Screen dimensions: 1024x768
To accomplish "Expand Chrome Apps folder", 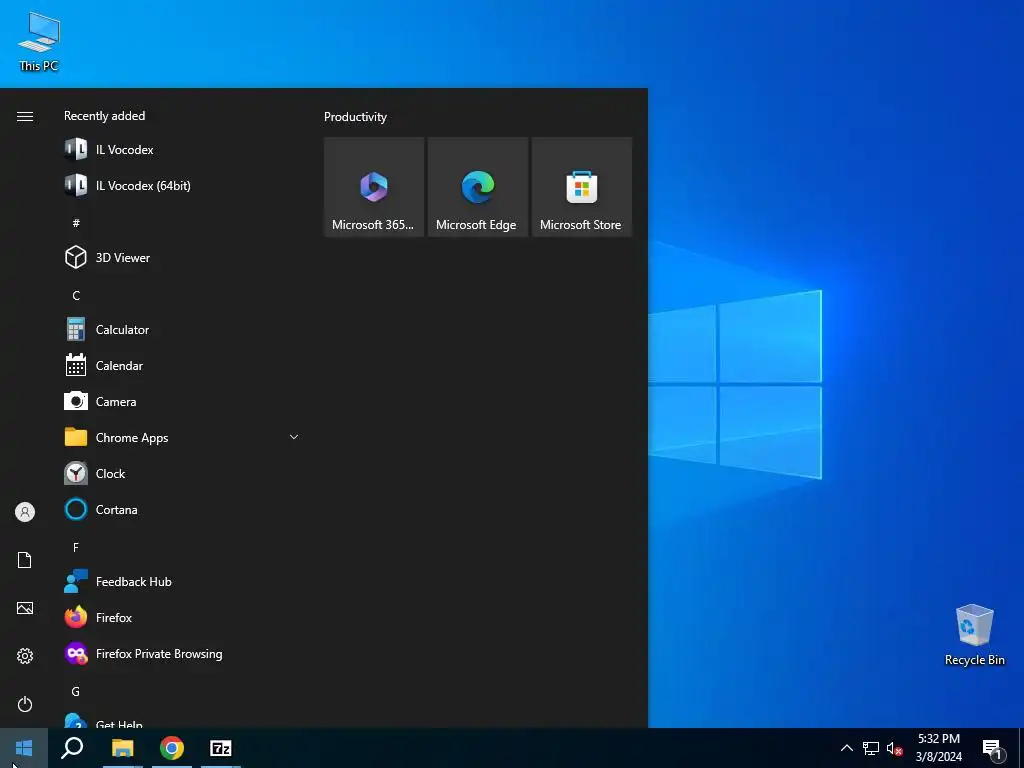I will [182, 438].
